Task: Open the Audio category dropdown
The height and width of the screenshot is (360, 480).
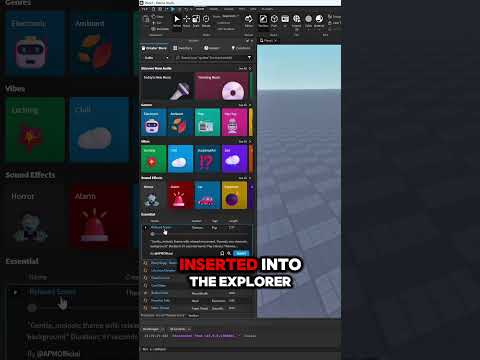Action: [156, 58]
